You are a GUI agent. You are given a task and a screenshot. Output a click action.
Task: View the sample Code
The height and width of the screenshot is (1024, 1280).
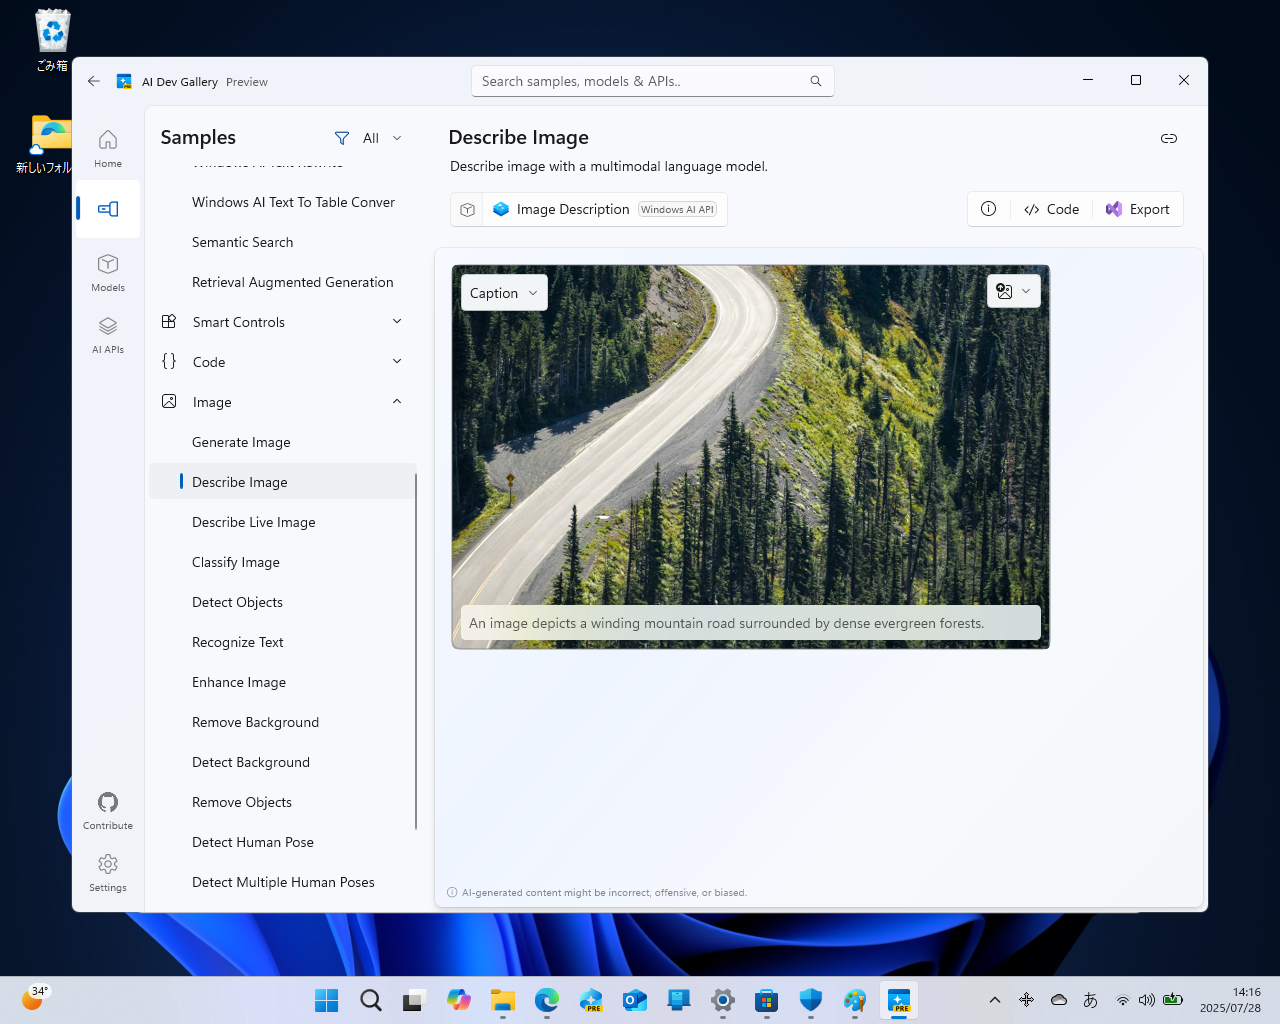point(1051,209)
